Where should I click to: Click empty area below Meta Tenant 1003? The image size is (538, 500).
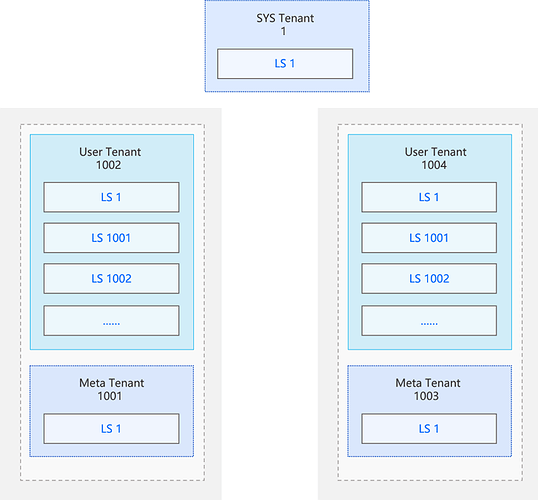[430, 468]
